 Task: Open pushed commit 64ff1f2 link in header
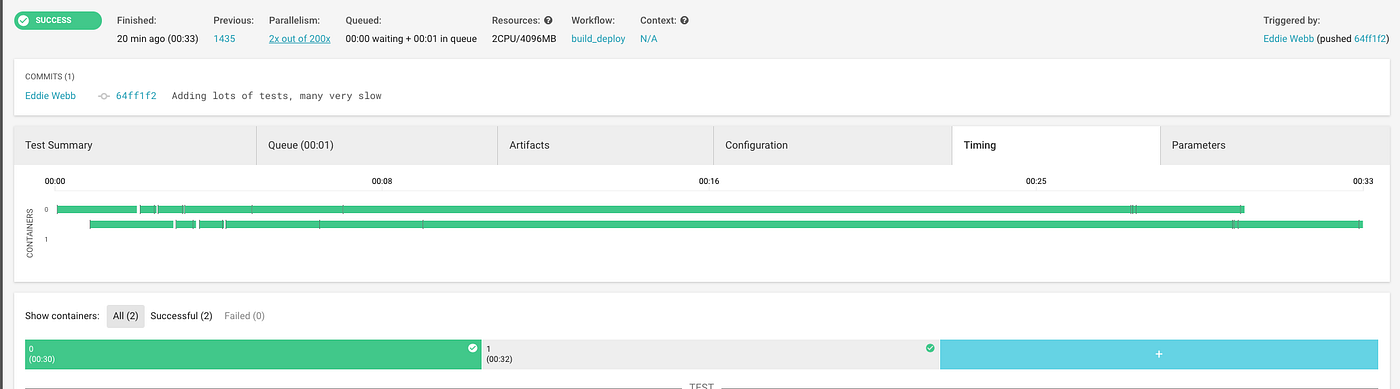(1371, 38)
